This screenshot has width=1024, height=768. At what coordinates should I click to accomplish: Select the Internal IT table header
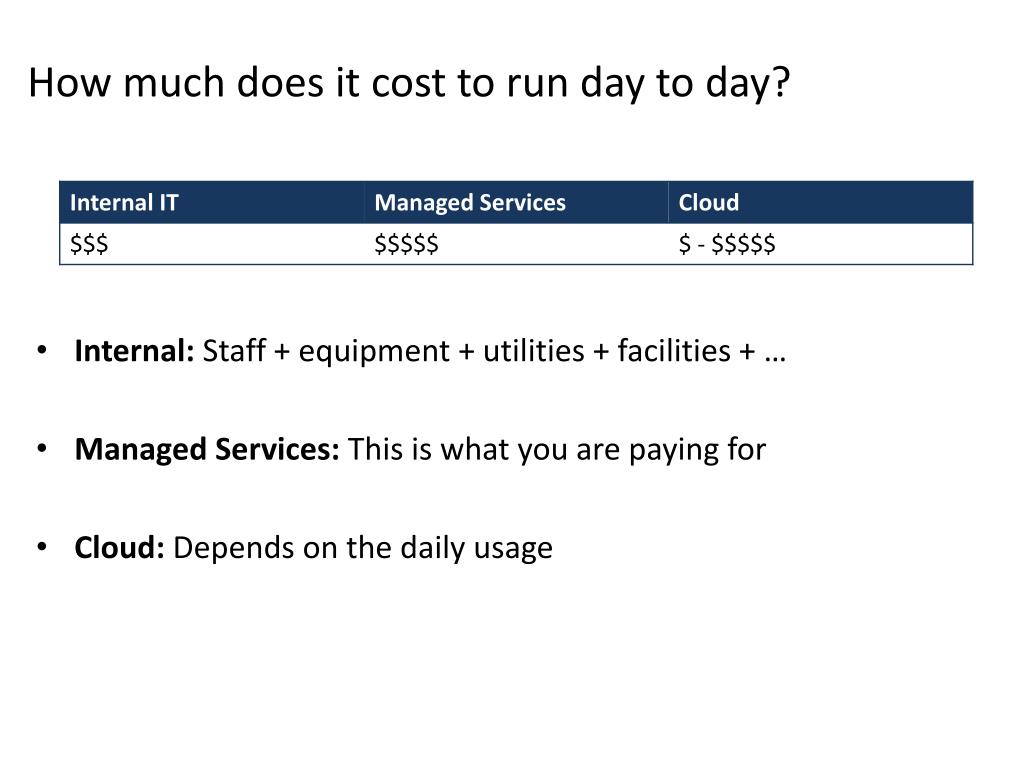[212, 202]
